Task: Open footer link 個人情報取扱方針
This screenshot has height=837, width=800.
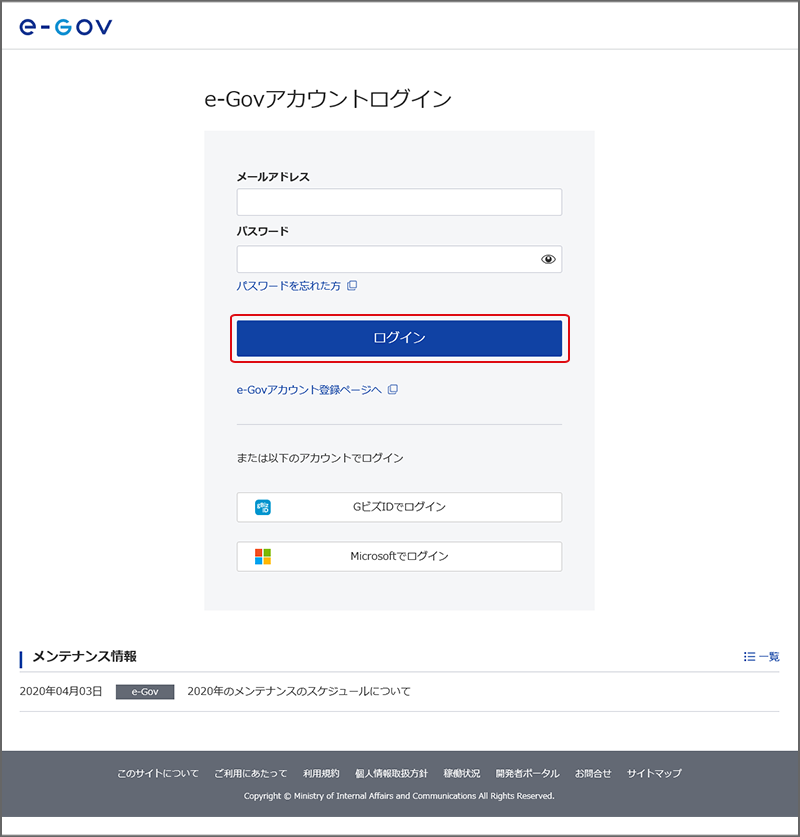Action: pos(391,773)
